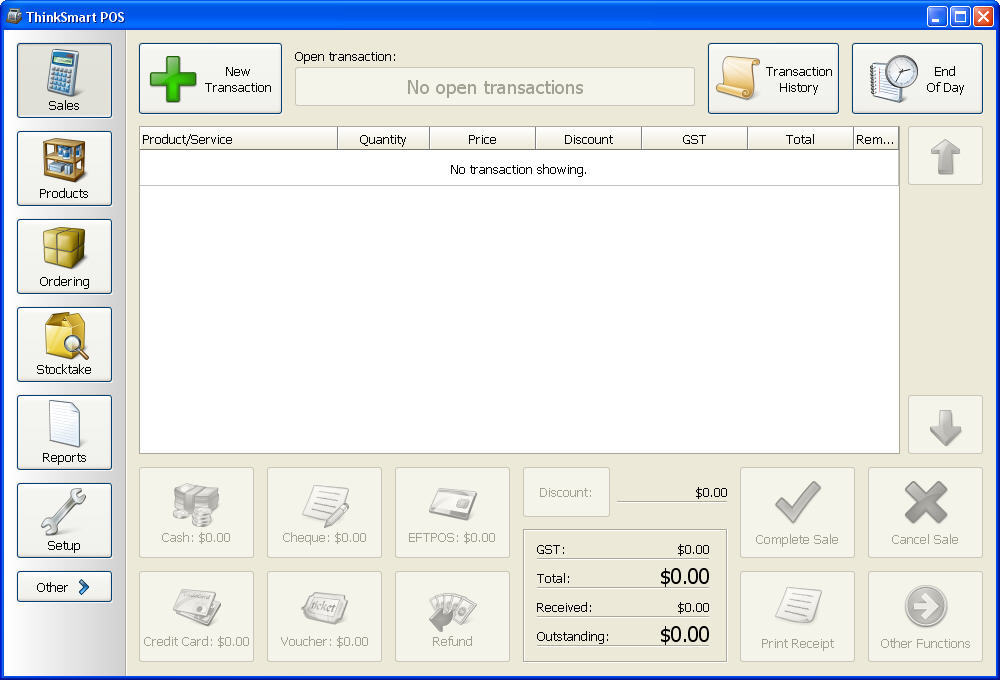Image resolution: width=1000 pixels, height=680 pixels.
Task: Open the Sales section
Action: tap(63, 80)
